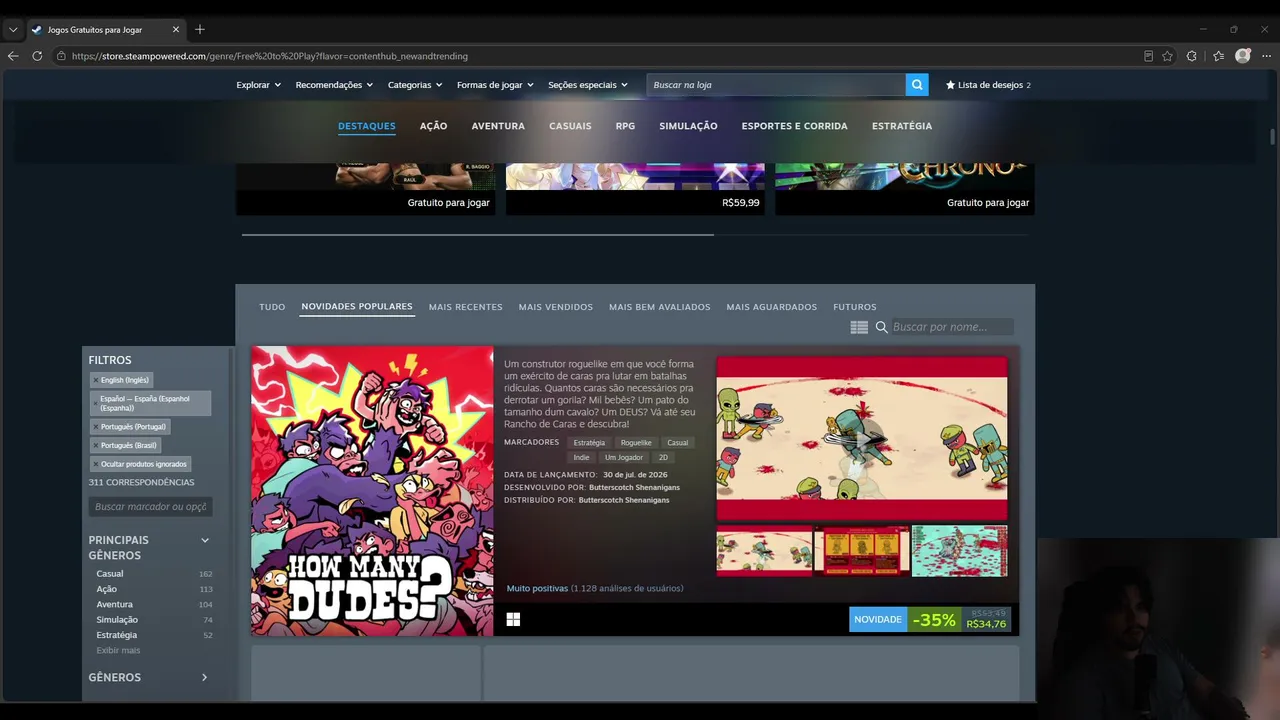Image resolution: width=1280 pixels, height=720 pixels.
Task: Open the How Many Dudes cover art
Action: point(372,491)
